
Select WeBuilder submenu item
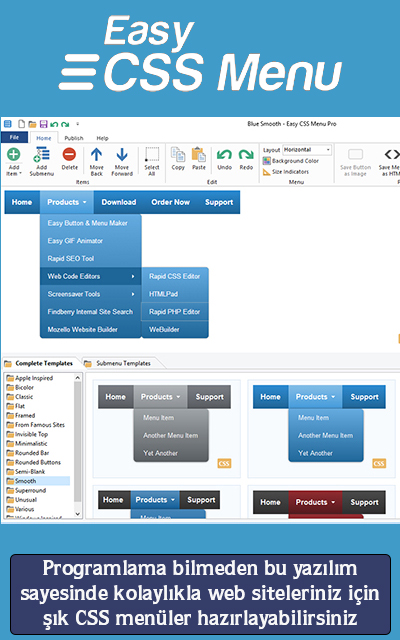point(175,329)
